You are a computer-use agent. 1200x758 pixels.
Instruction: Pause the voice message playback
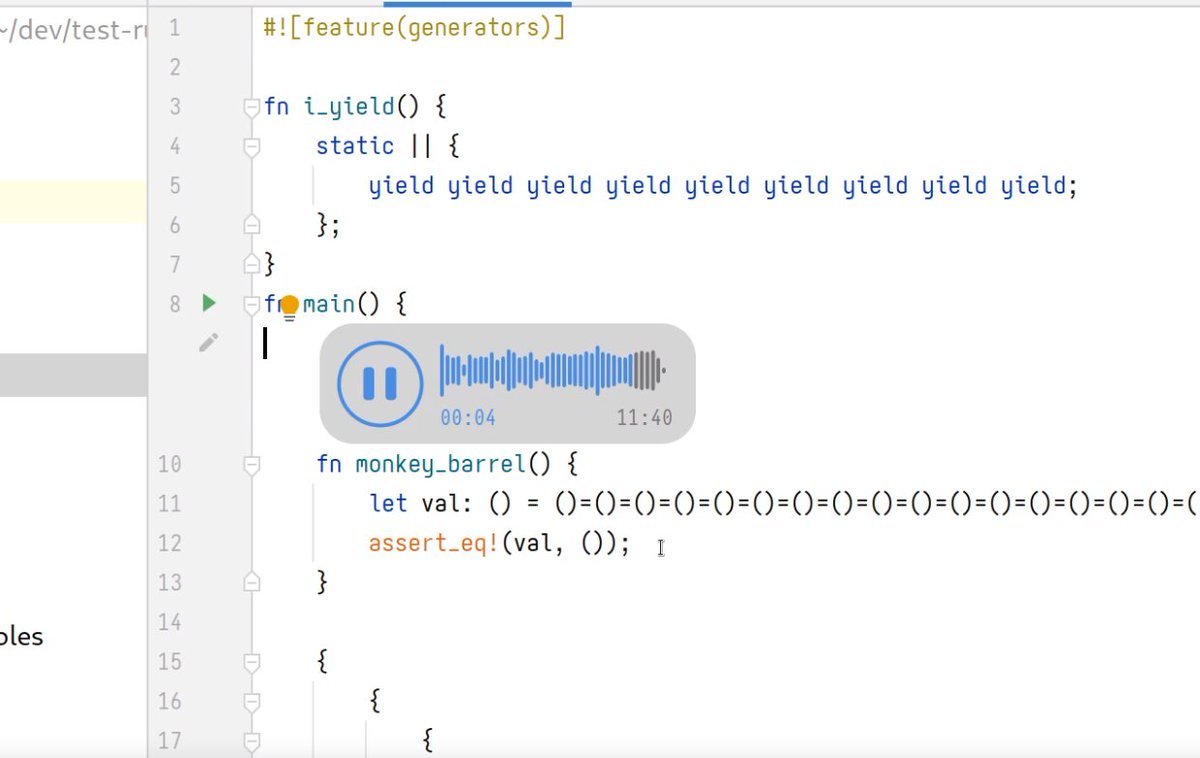[378, 383]
